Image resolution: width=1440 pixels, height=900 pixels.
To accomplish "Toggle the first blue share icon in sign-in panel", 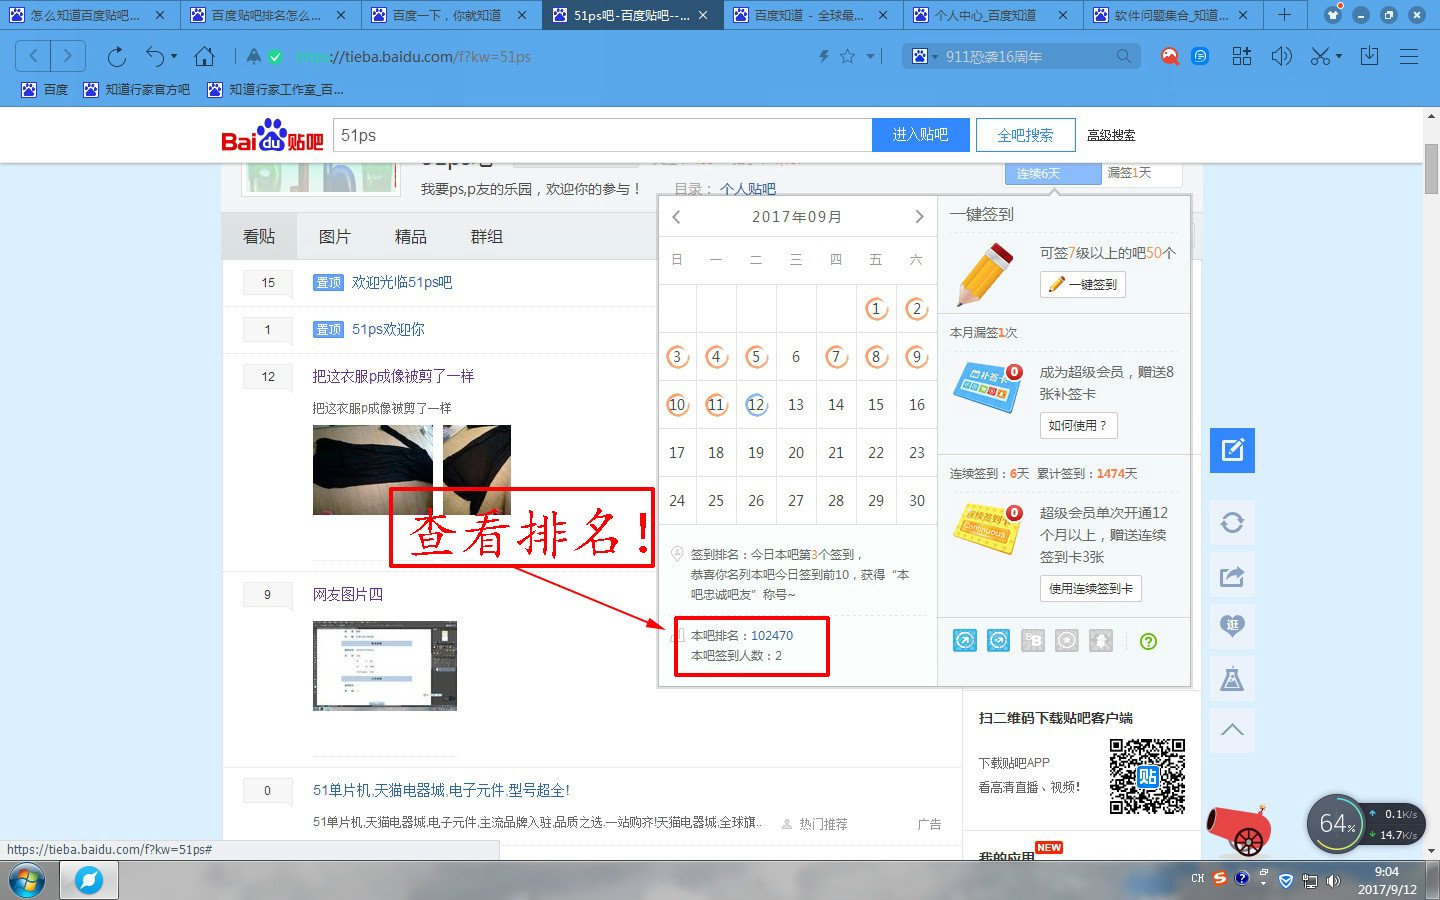I will pyautogui.click(x=964, y=640).
